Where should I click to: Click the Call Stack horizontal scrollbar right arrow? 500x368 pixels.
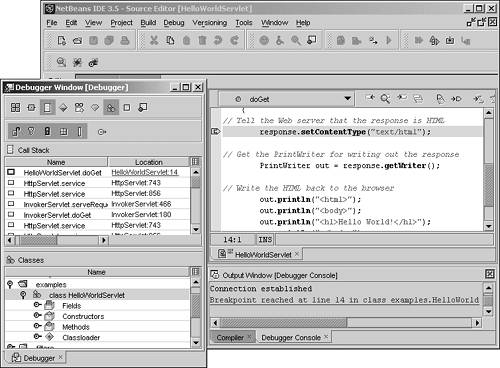point(104,240)
